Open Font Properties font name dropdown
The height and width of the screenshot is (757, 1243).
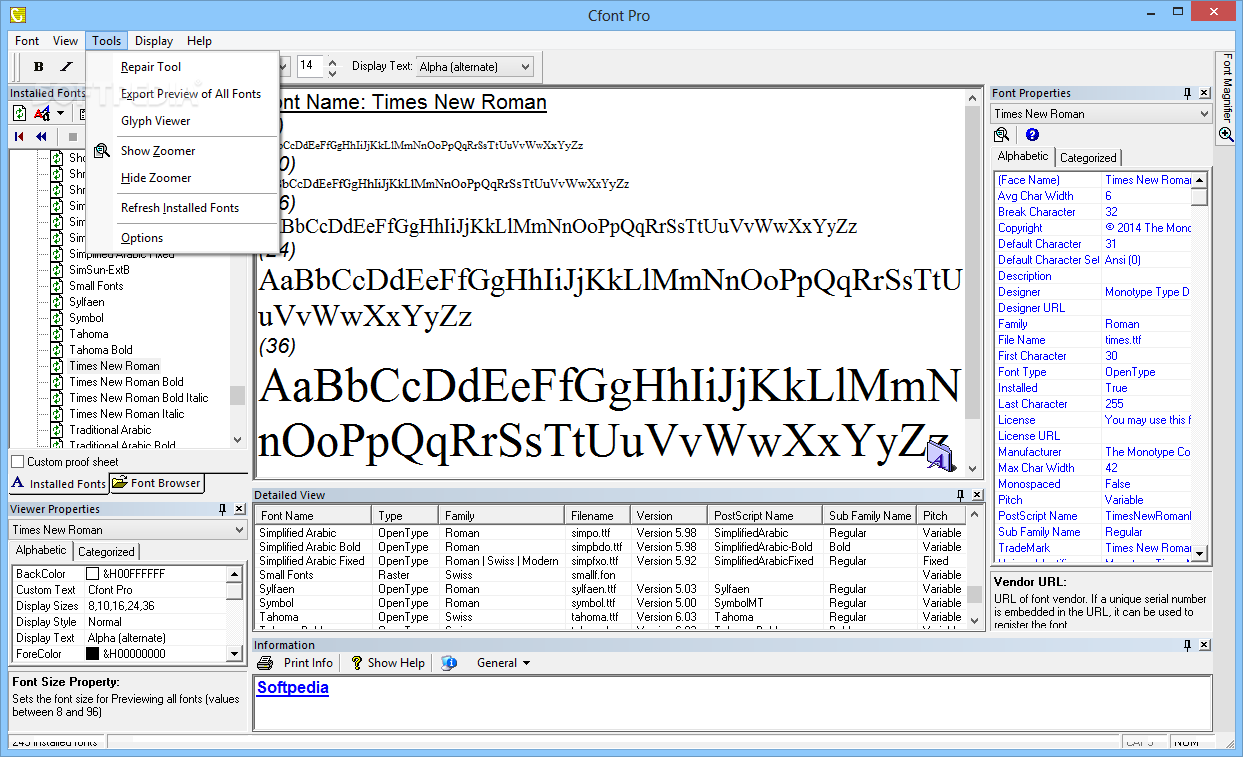1203,114
